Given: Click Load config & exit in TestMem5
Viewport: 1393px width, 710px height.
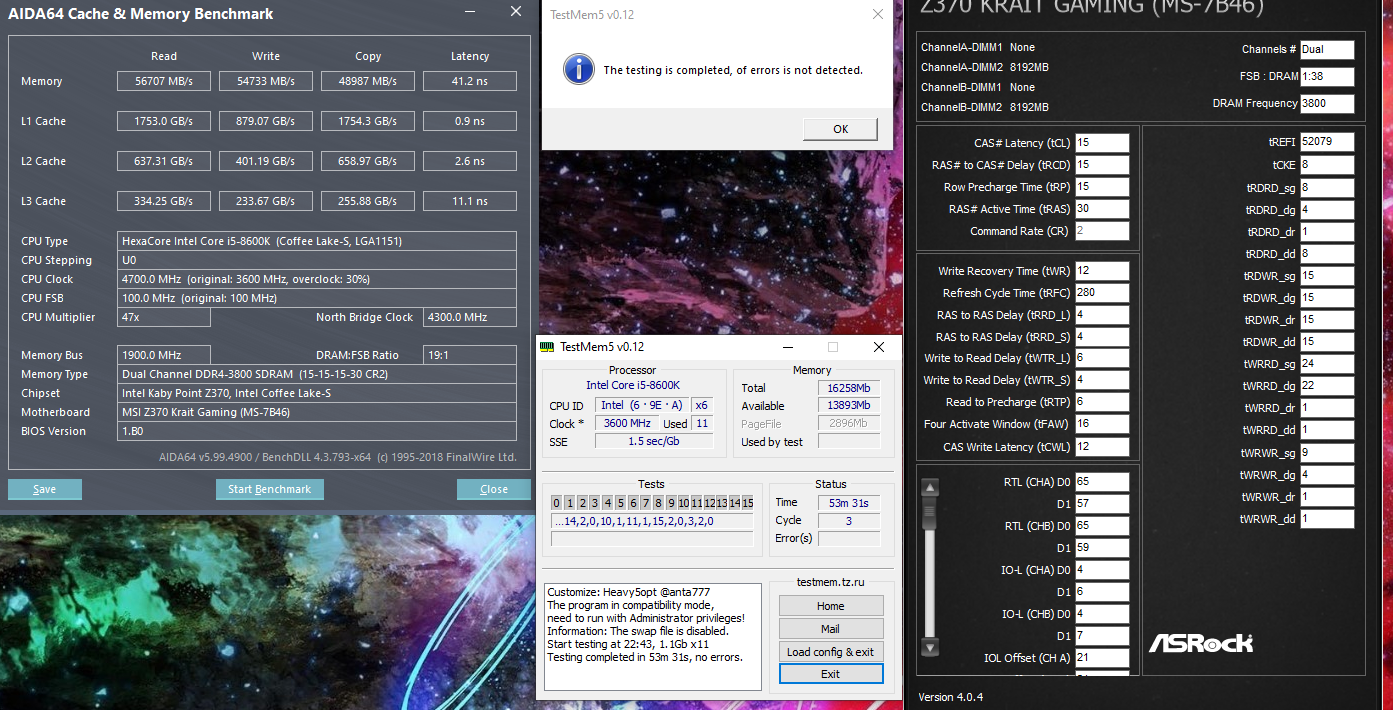Looking at the screenshot, I should point(831,652).
